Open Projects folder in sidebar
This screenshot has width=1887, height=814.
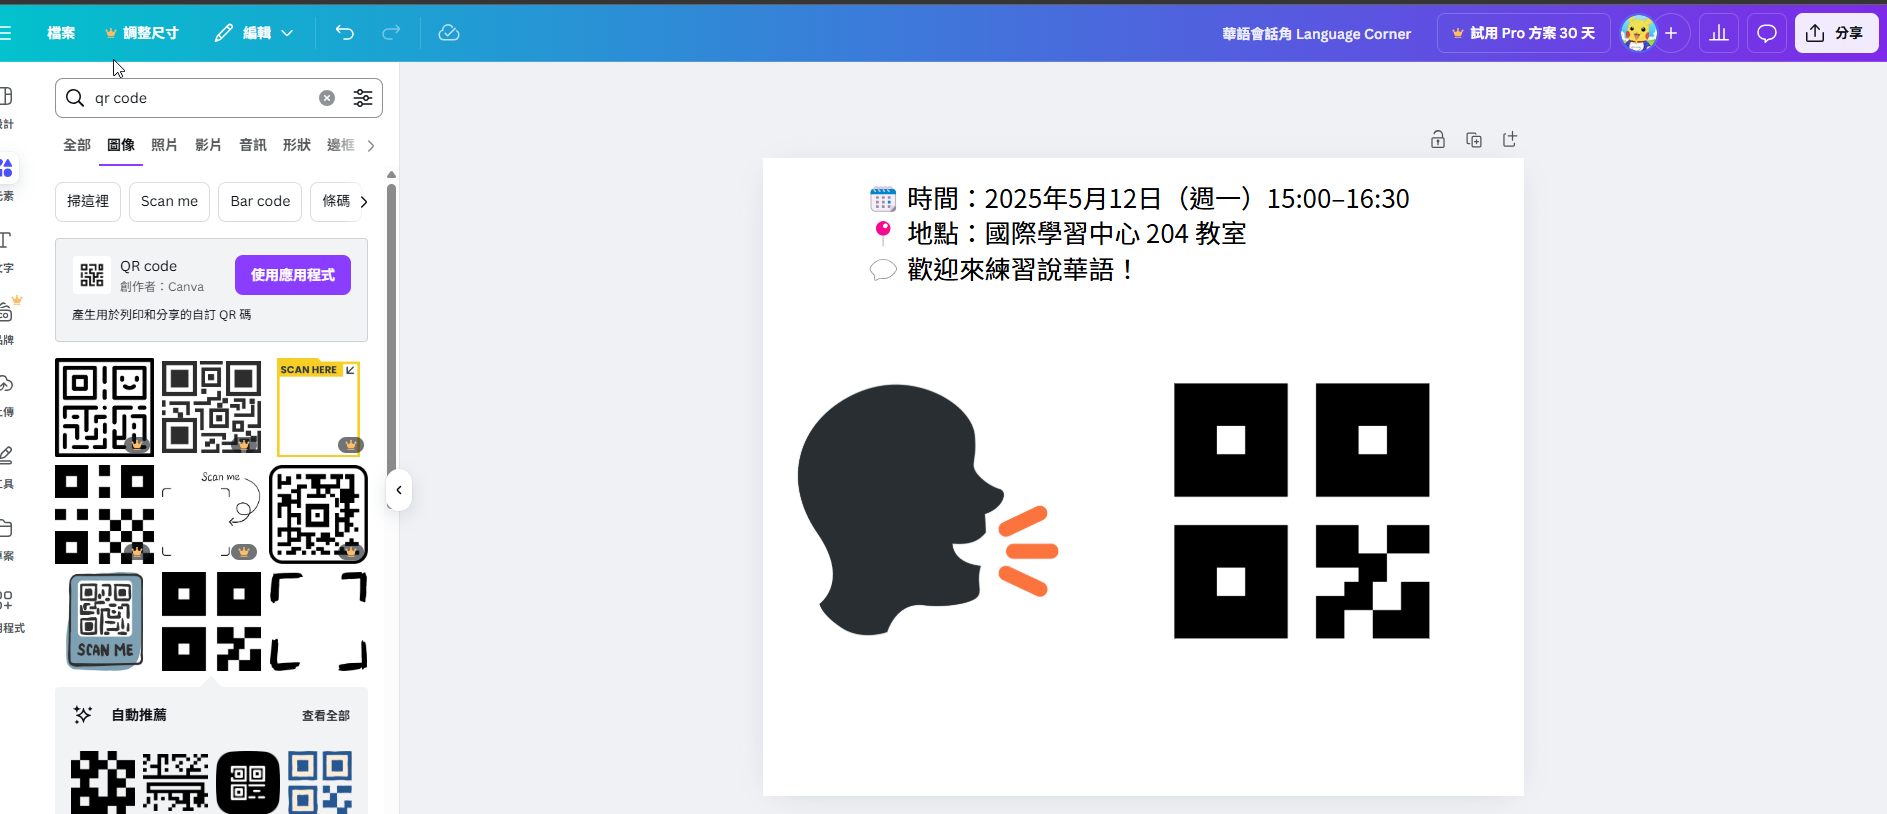coord(6,538)
